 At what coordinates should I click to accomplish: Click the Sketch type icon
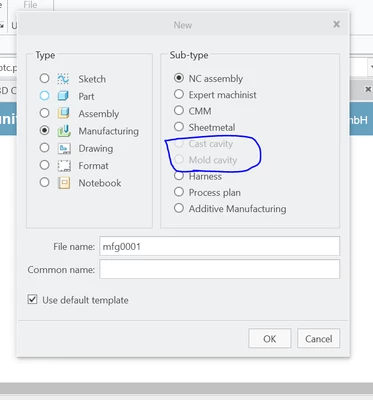[64, 79]
